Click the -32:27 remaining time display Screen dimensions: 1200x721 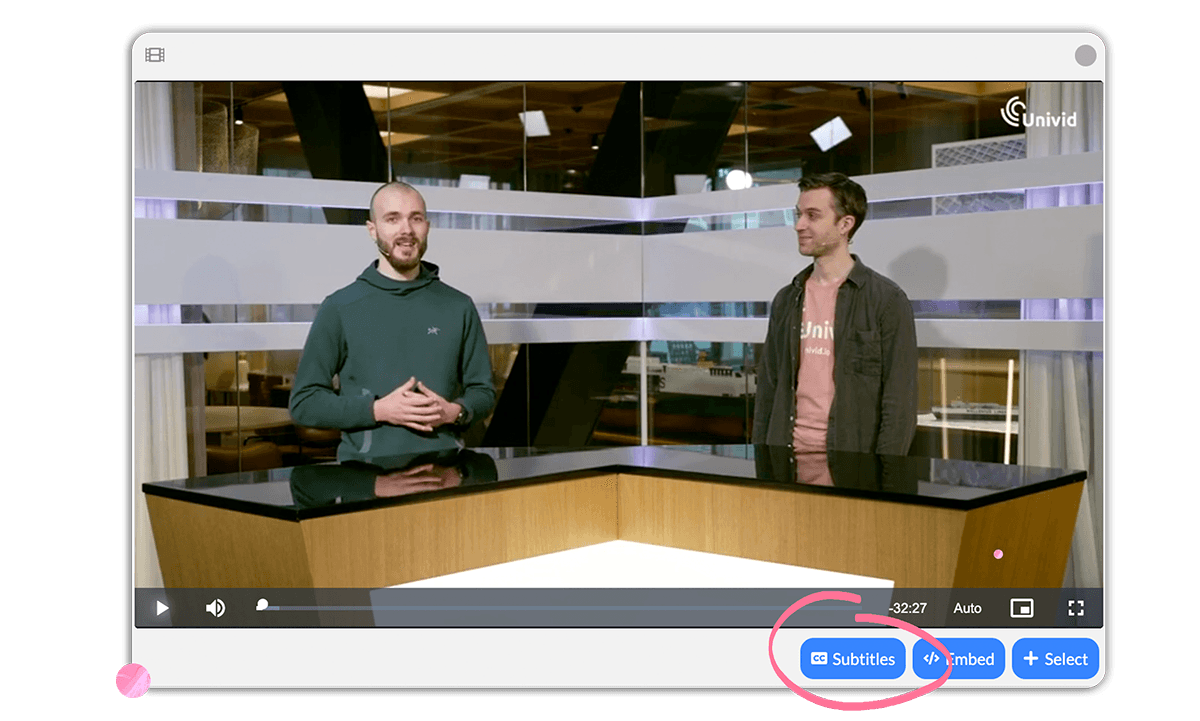[907, 608]
